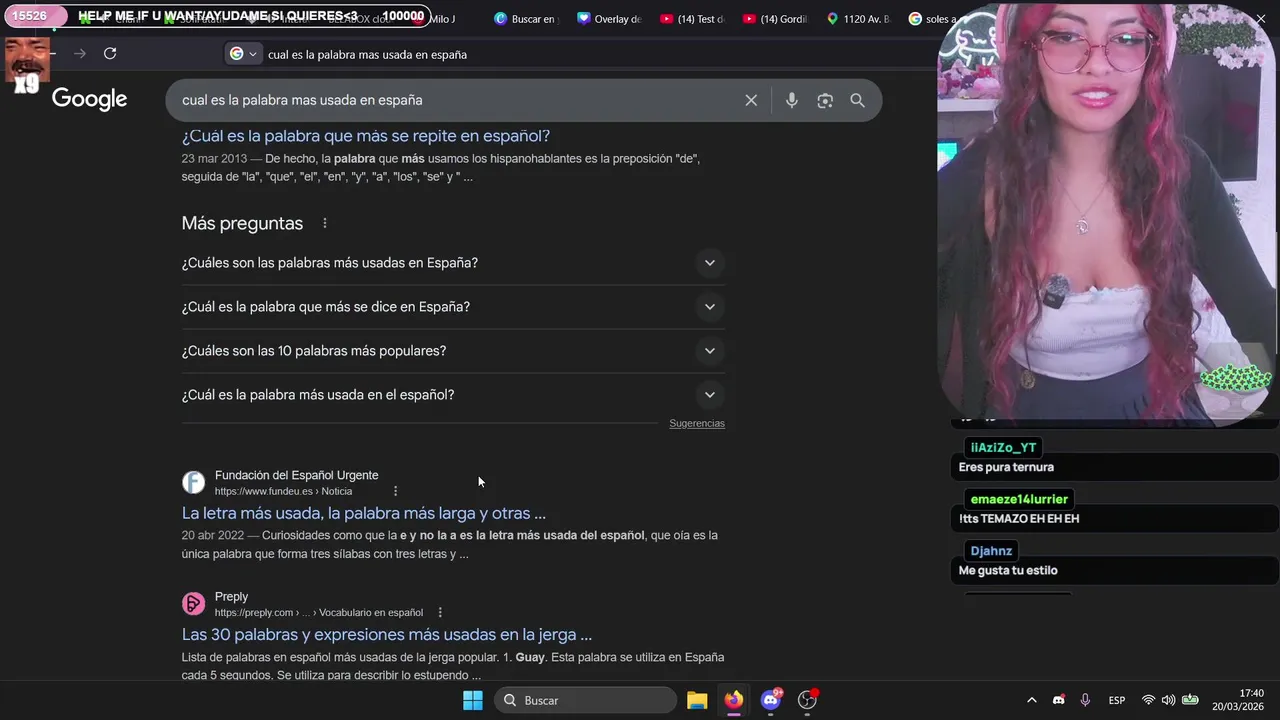The height and width of the screenshot is (720, 1280).
Task: Go to the Google logo homepage
Action: click(x=89, y=99)
